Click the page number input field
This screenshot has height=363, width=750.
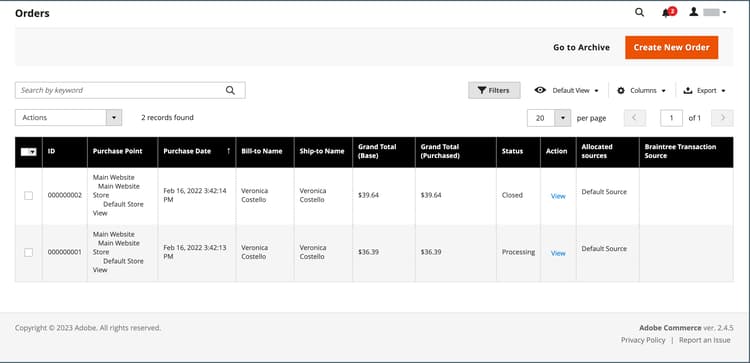pyautogui.click(x=671, y=118)
